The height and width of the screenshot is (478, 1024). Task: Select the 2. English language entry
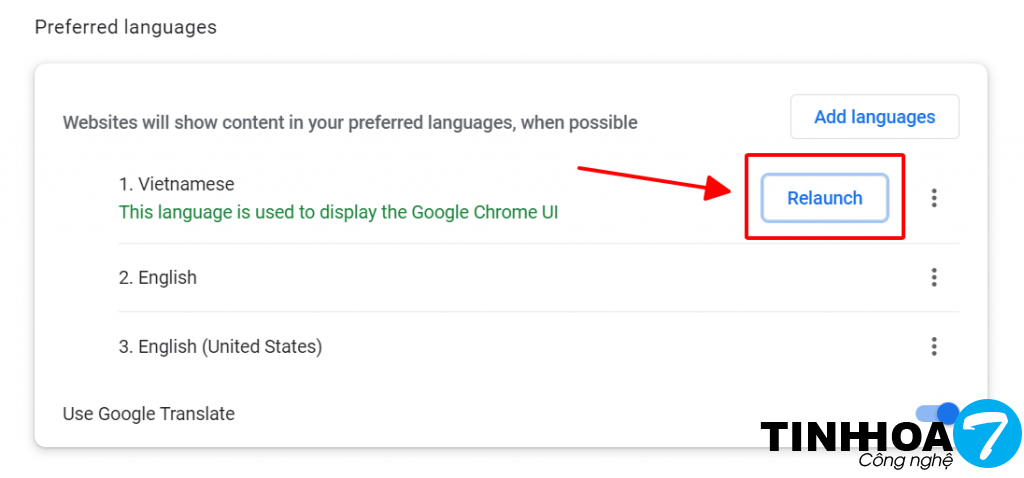click(158, 278)
